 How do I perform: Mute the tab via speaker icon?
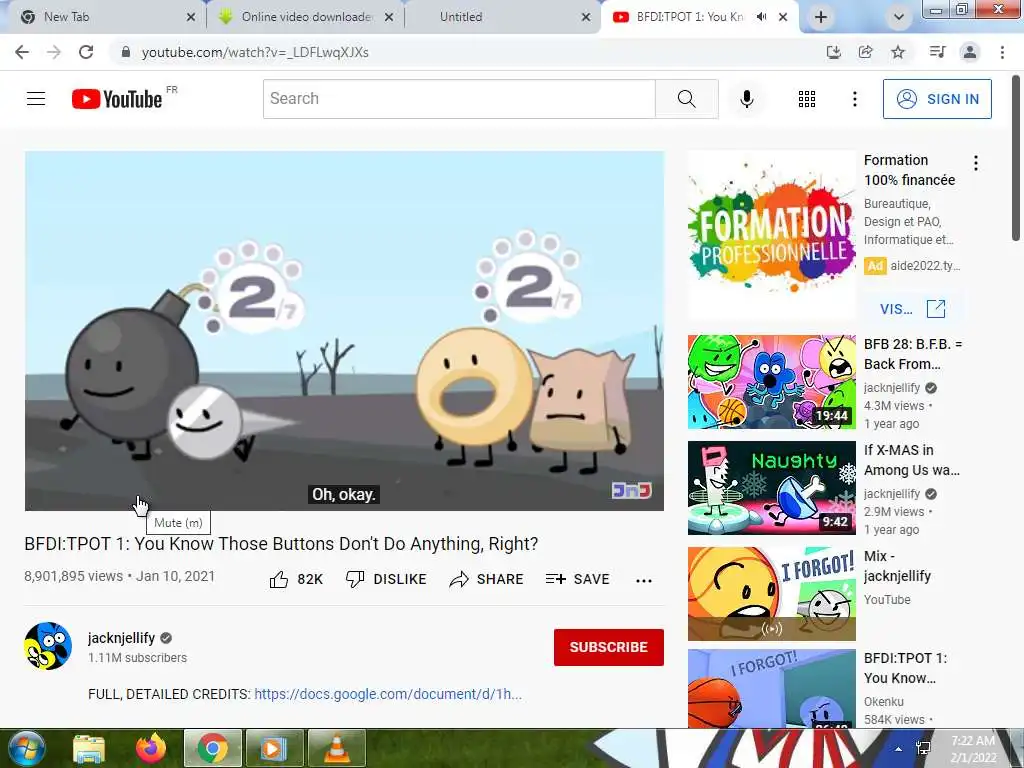(x=761, y=17)
